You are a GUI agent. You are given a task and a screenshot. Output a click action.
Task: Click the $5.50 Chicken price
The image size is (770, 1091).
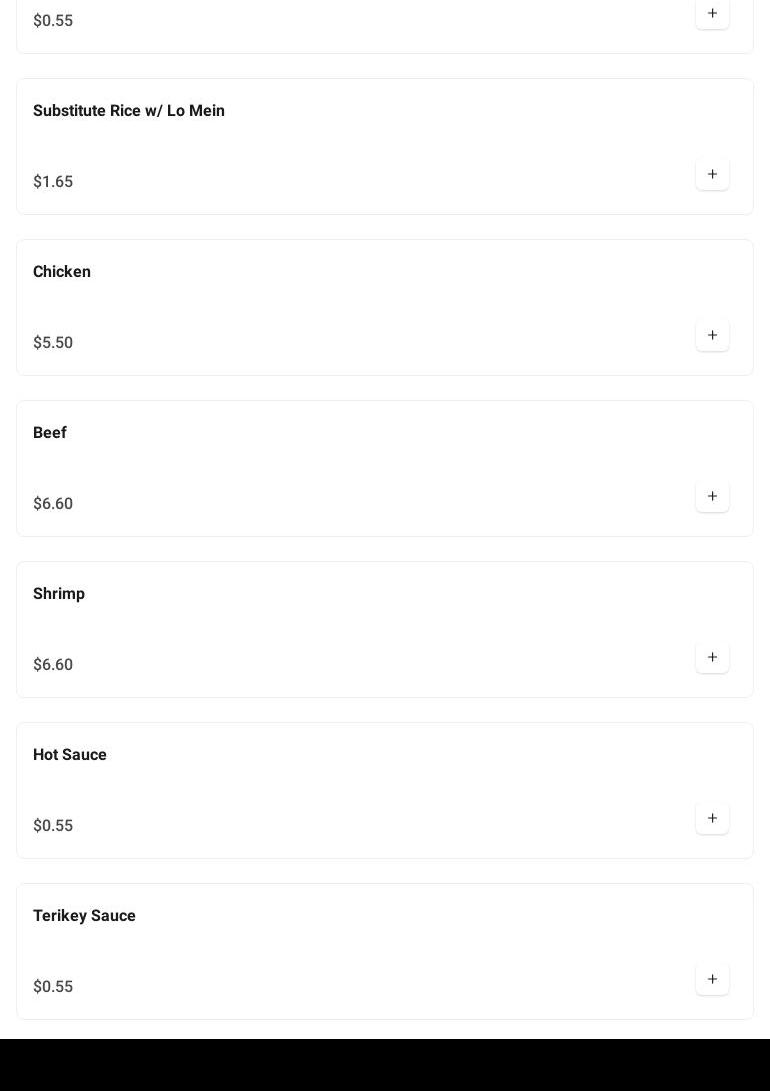tap(53, 343)
